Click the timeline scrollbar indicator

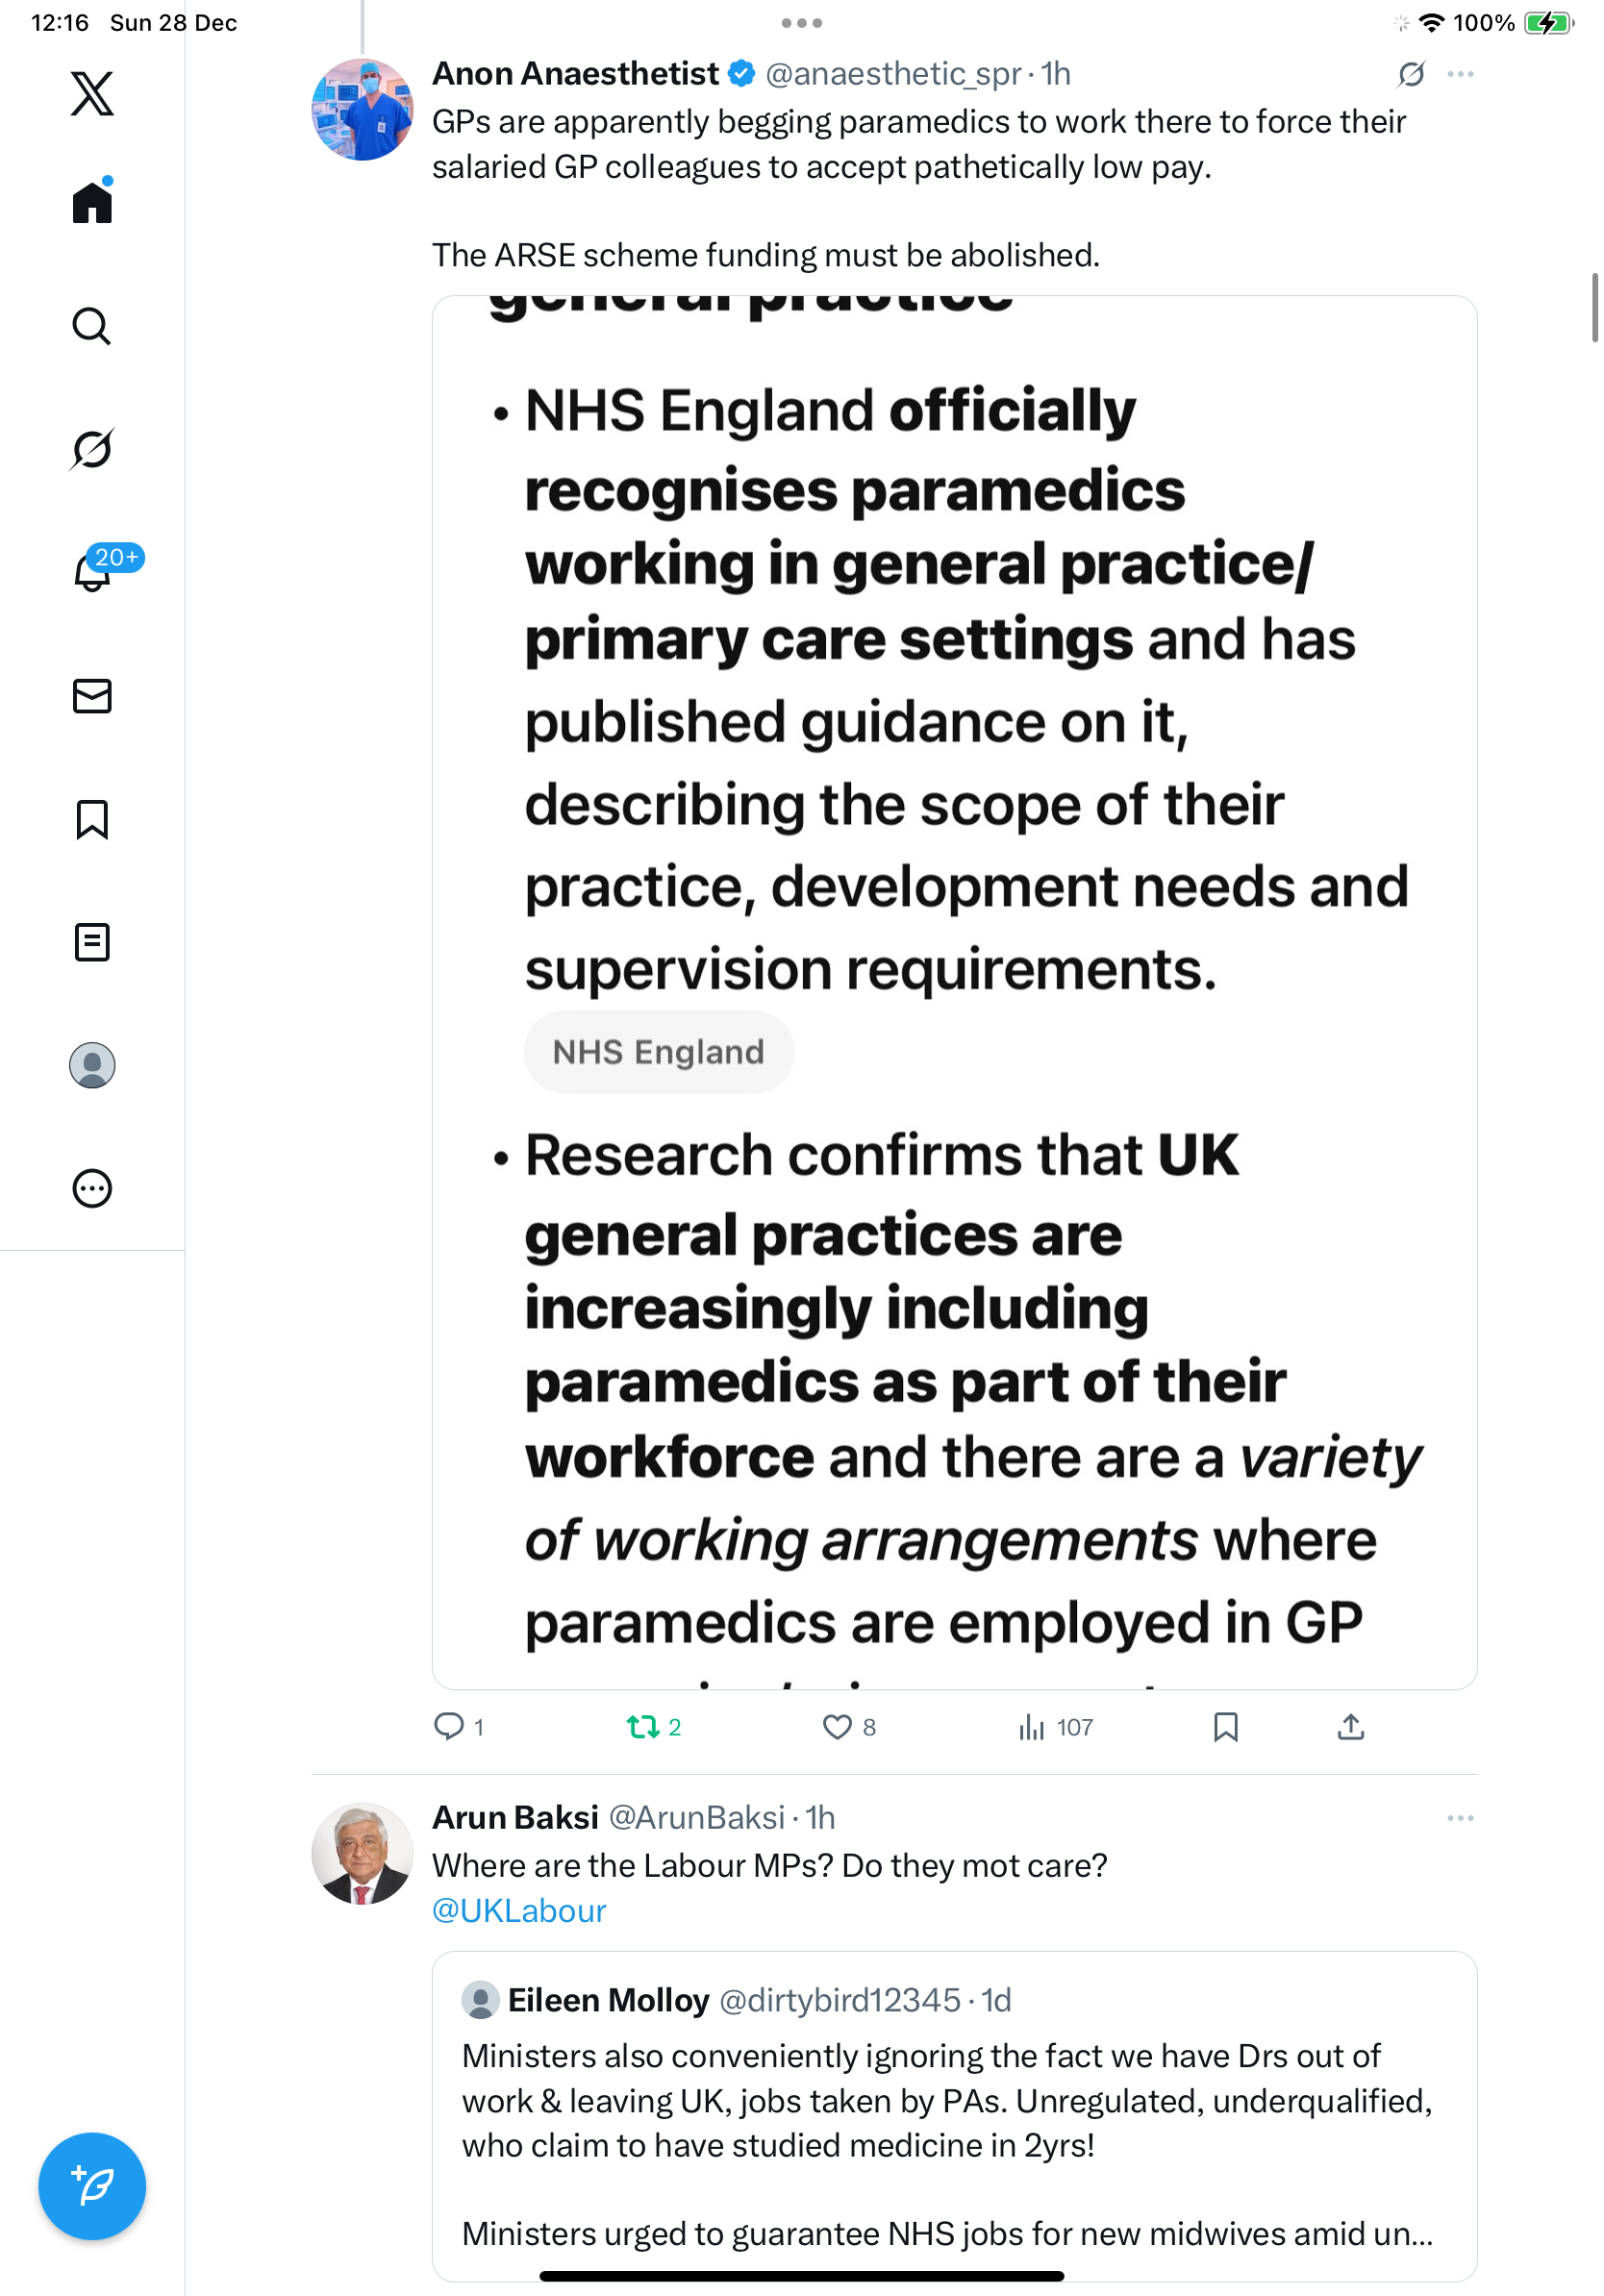[1595, 307]
